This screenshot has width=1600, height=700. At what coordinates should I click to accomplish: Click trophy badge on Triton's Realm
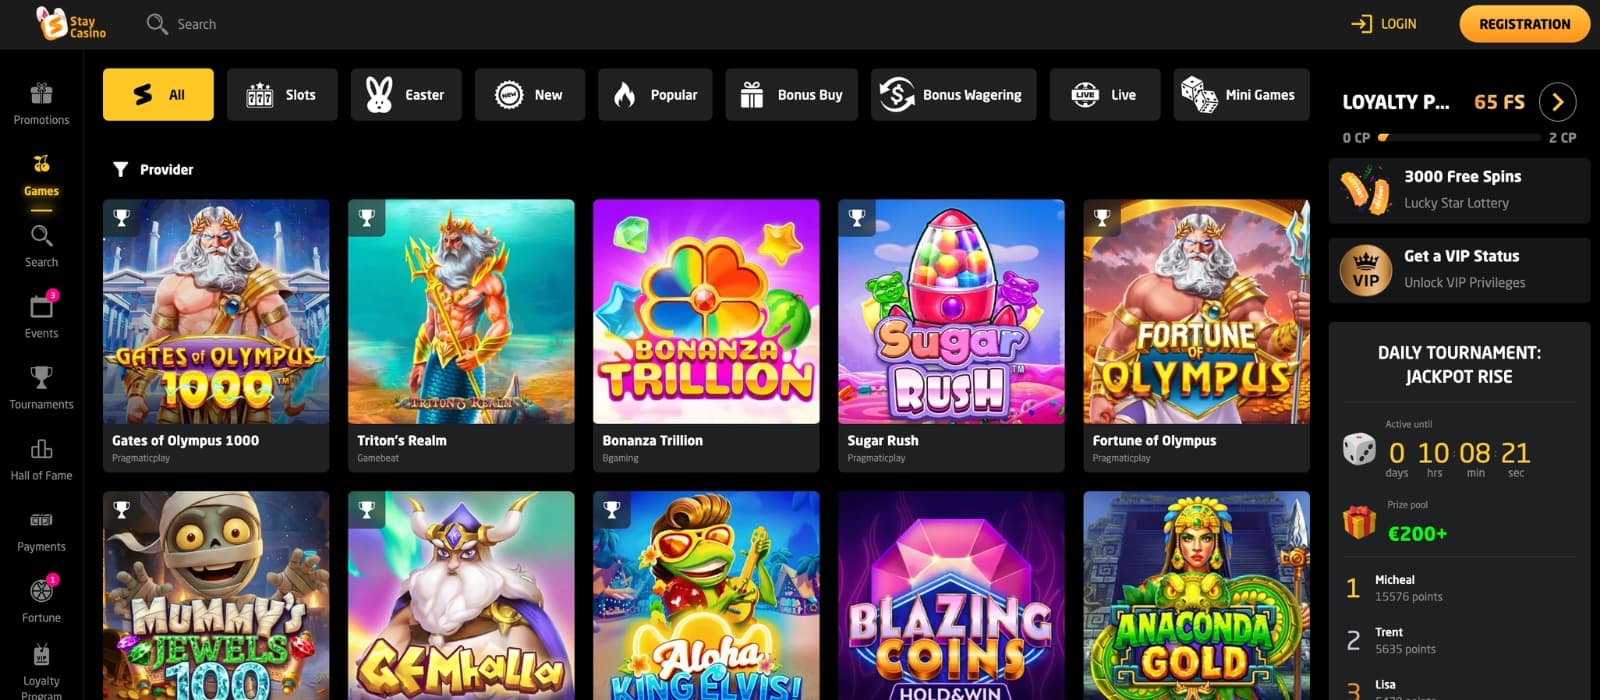(366, 217)
